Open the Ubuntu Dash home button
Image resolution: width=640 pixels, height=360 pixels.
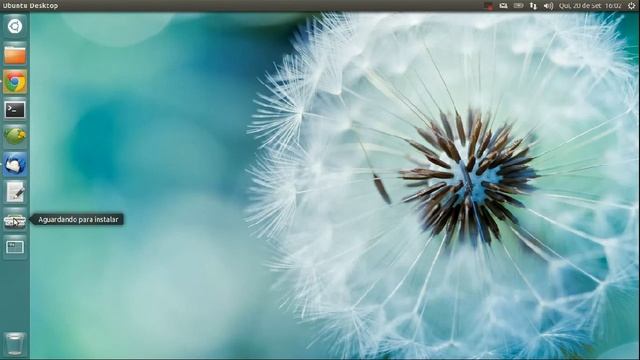click(x=15, y=26)
